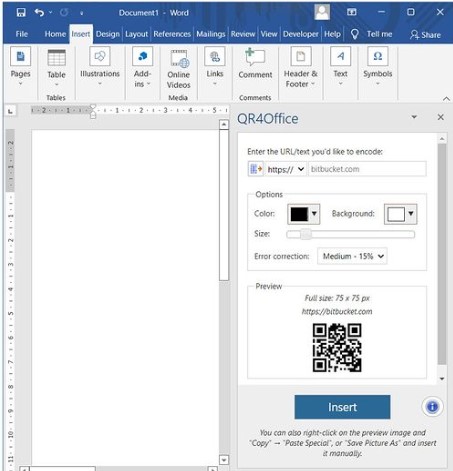Open Header & Footer menu

point(300,68)
